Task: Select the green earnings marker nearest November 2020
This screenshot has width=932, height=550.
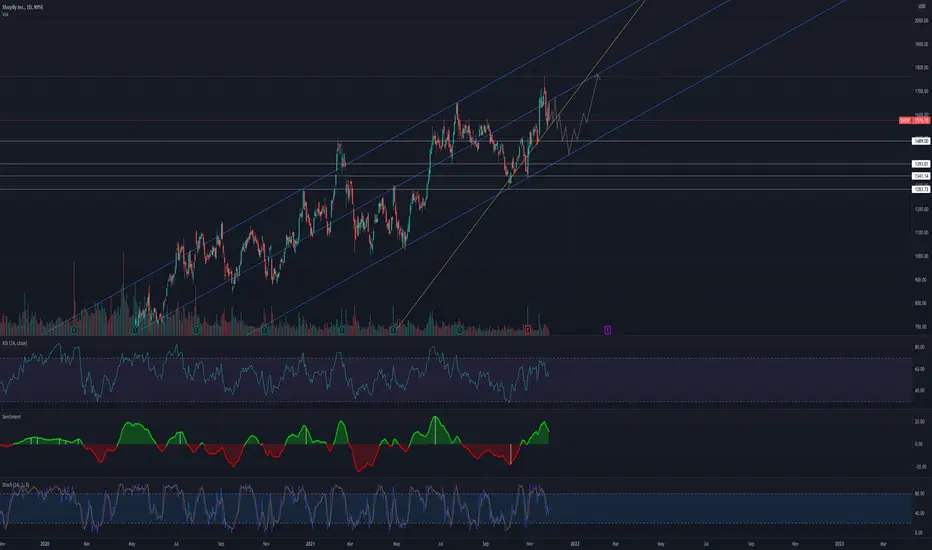Action: pos(263,329)
